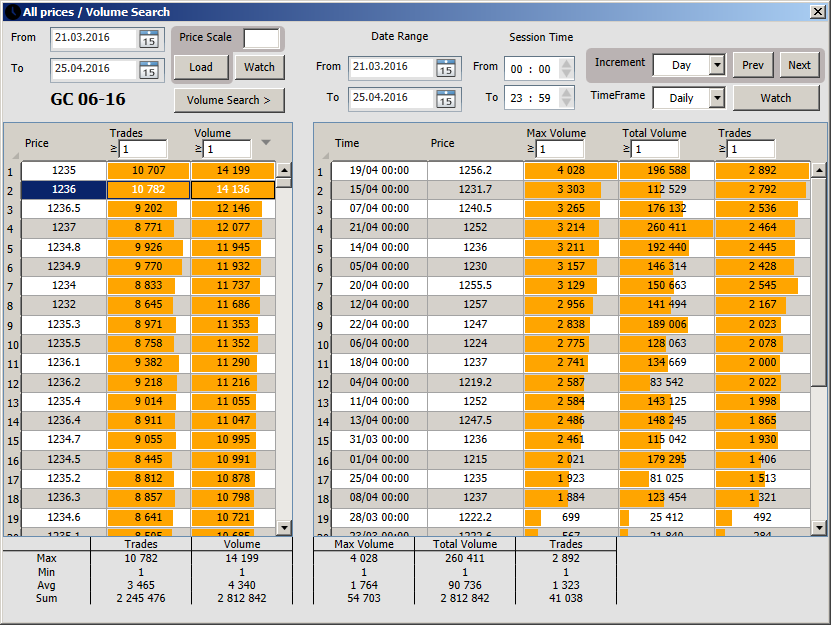Expand the Increment dropdown showing Day
This screenshot has height=625, width=831.
point(716,65)
